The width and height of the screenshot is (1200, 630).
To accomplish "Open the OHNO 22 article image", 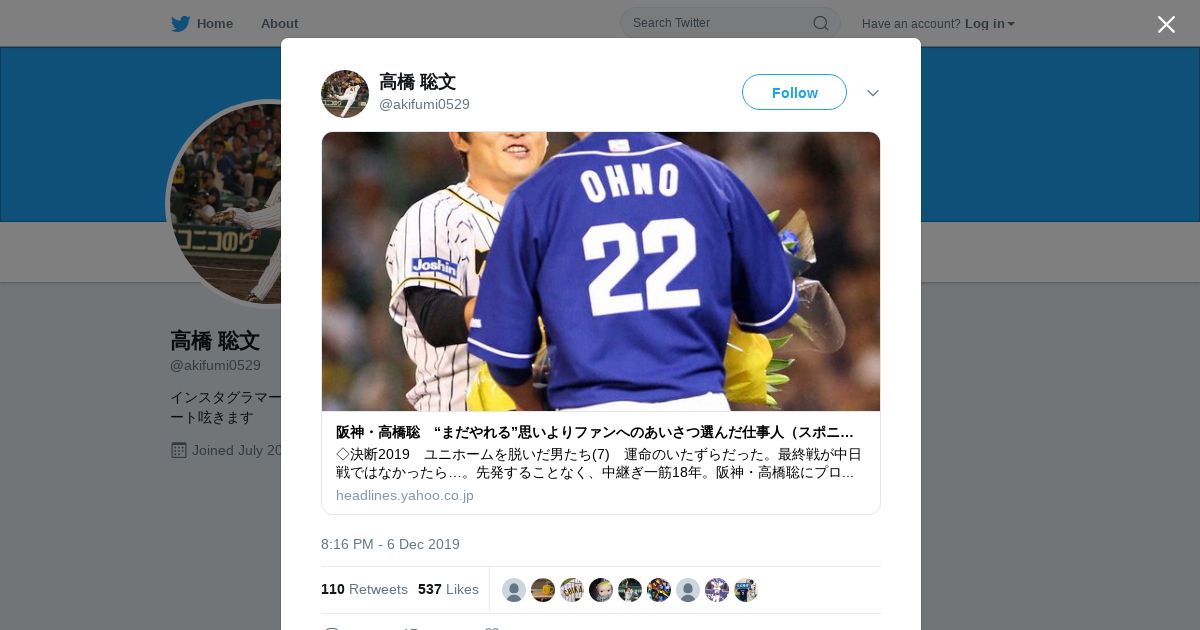I will tap(601, 271).
